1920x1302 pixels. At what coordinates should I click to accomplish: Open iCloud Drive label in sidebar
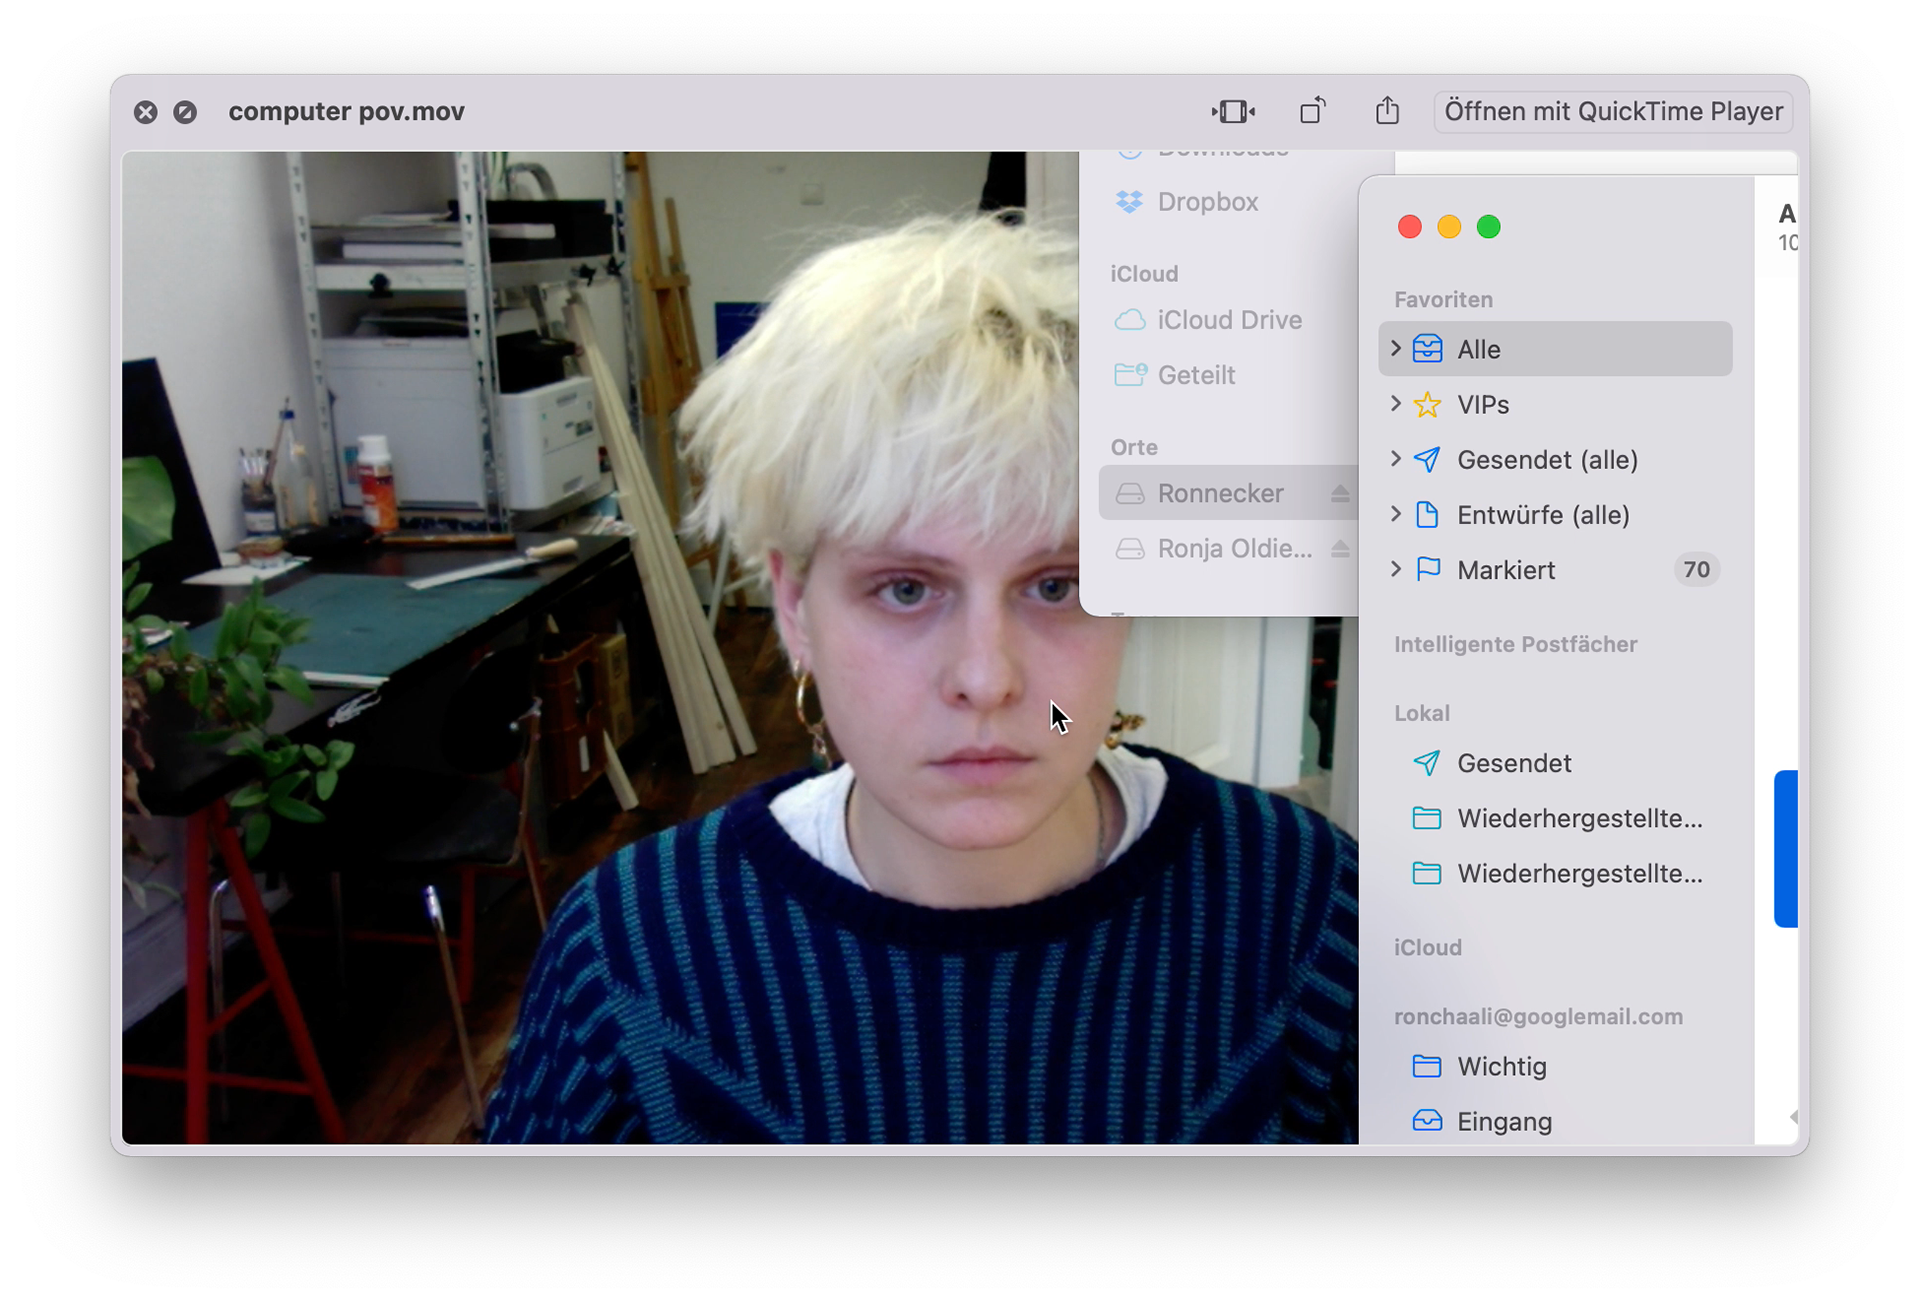point(1230,320)
